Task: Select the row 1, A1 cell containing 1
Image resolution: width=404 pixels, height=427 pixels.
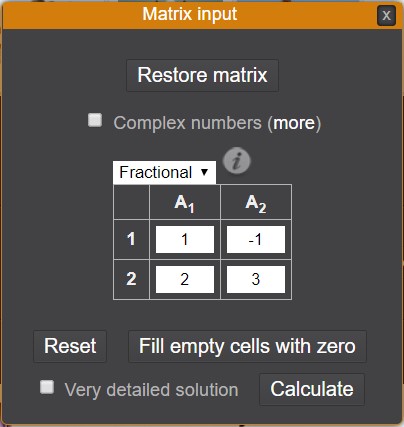Action: pos(185,239)
